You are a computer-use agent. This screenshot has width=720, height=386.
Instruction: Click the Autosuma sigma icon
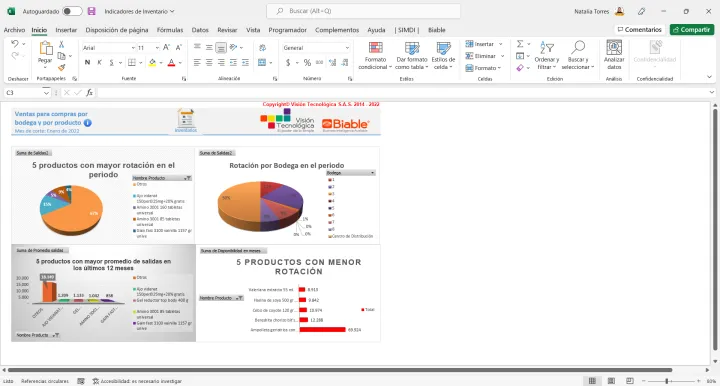pyautogui.click(x=520, y=44)
